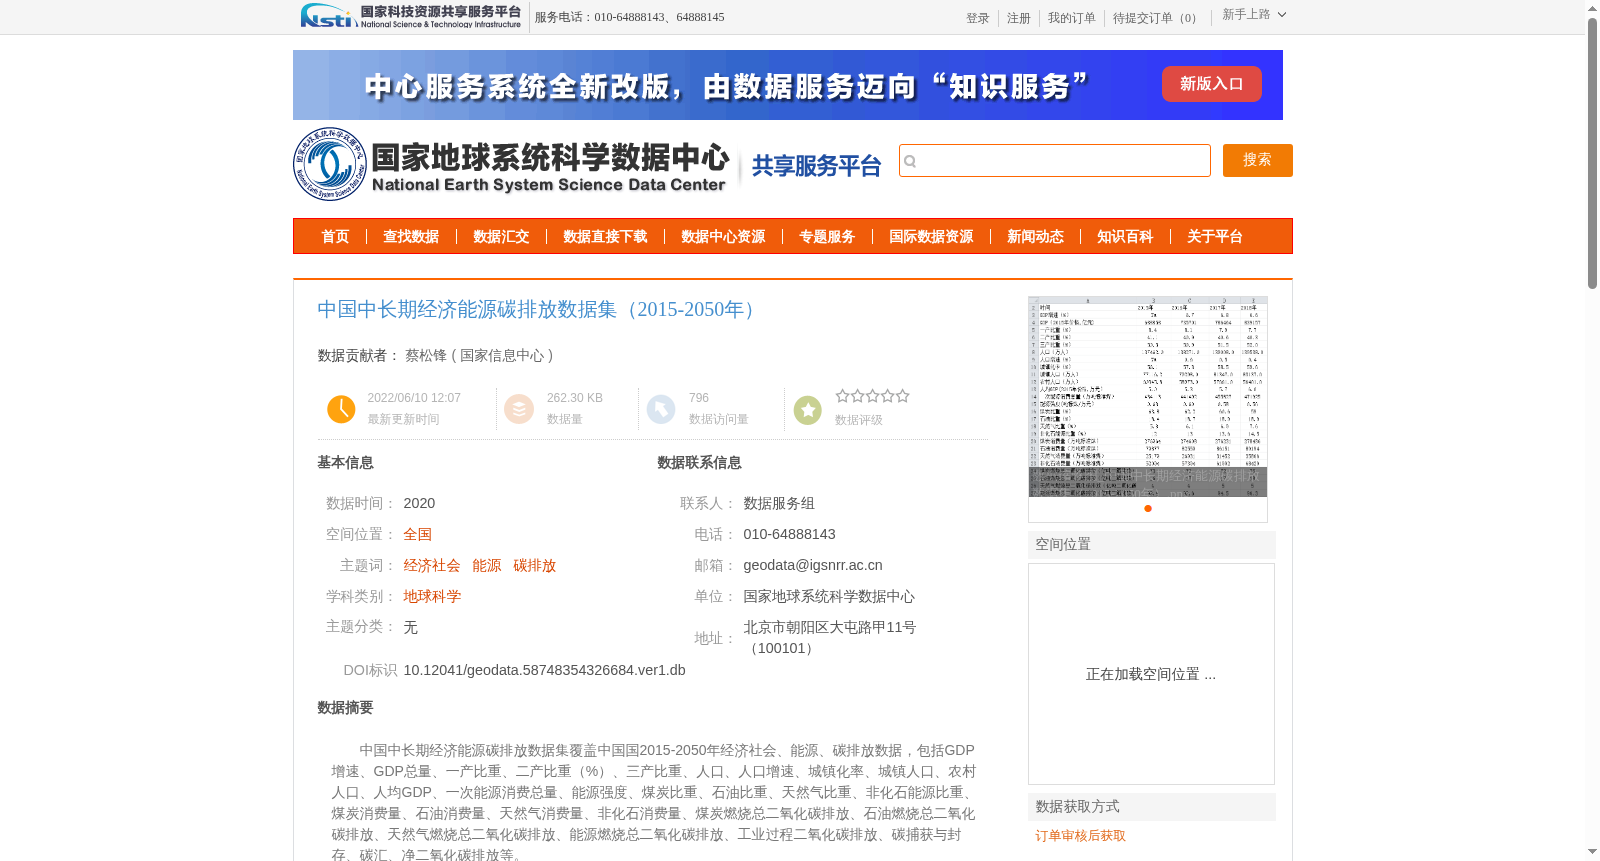The width and height of the screenshot is (1600, 861).
Task: Click the 796 visit count value
Action: [699, 398]
